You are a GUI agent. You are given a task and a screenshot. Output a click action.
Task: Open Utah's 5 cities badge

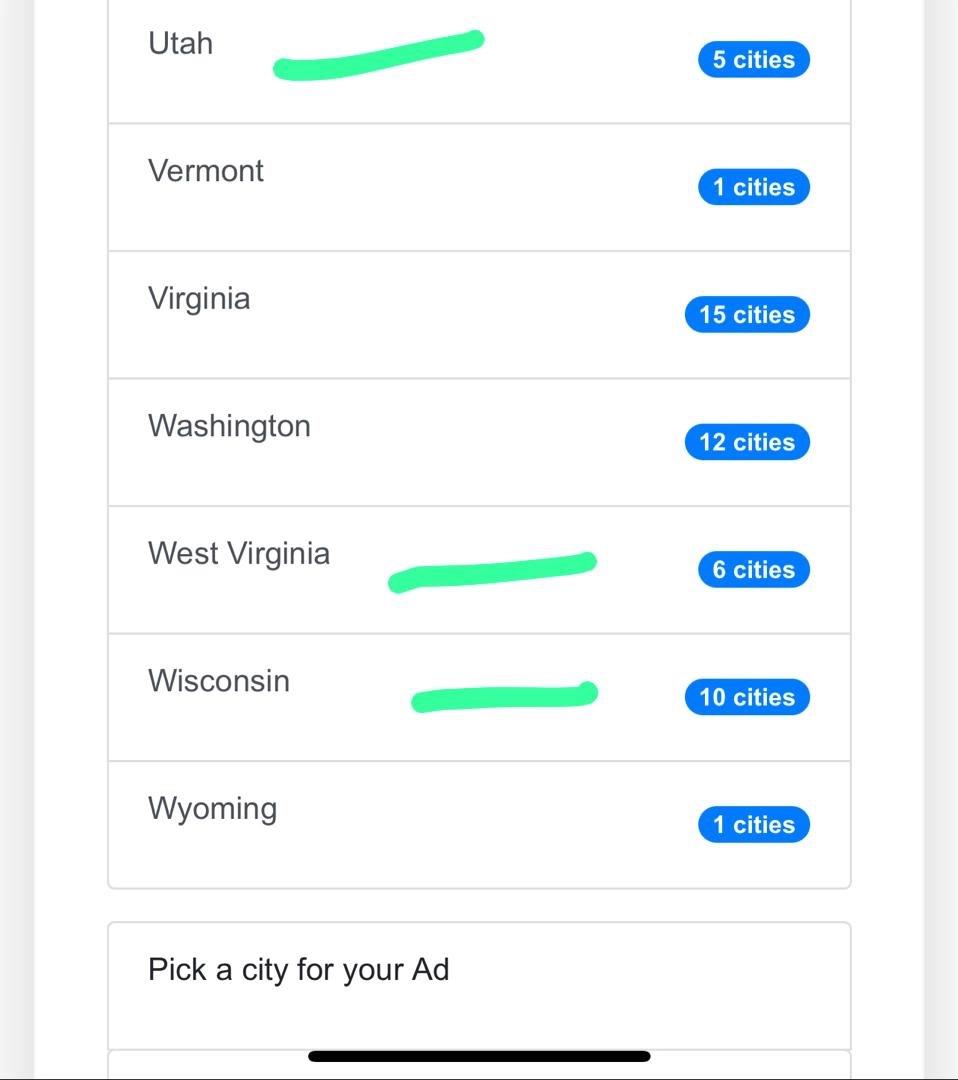tap(753, 60)
